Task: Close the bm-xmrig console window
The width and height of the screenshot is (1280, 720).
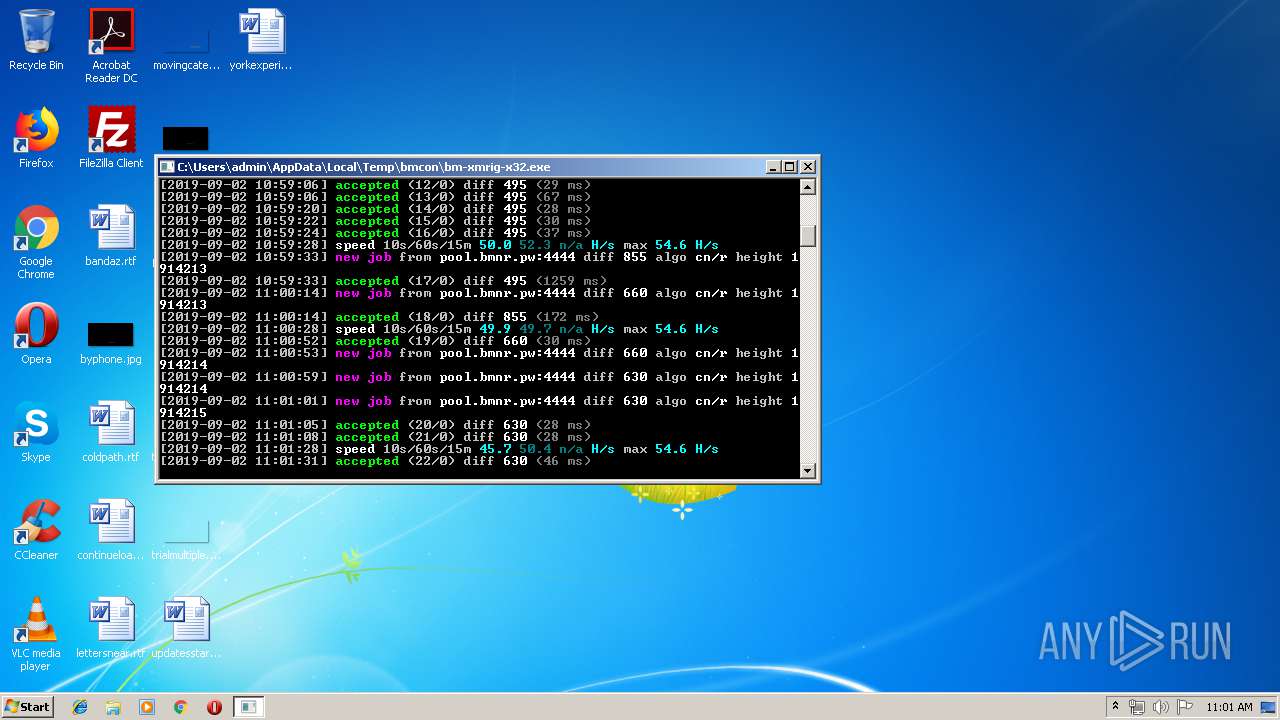Action: click(808, 167)
